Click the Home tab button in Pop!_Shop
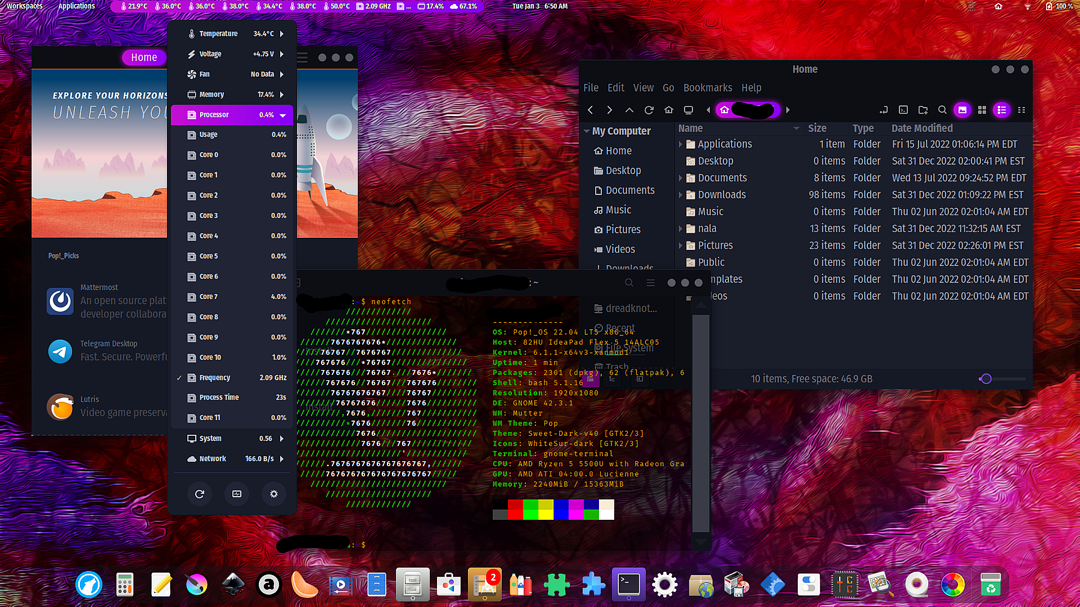 click(144, 57)
